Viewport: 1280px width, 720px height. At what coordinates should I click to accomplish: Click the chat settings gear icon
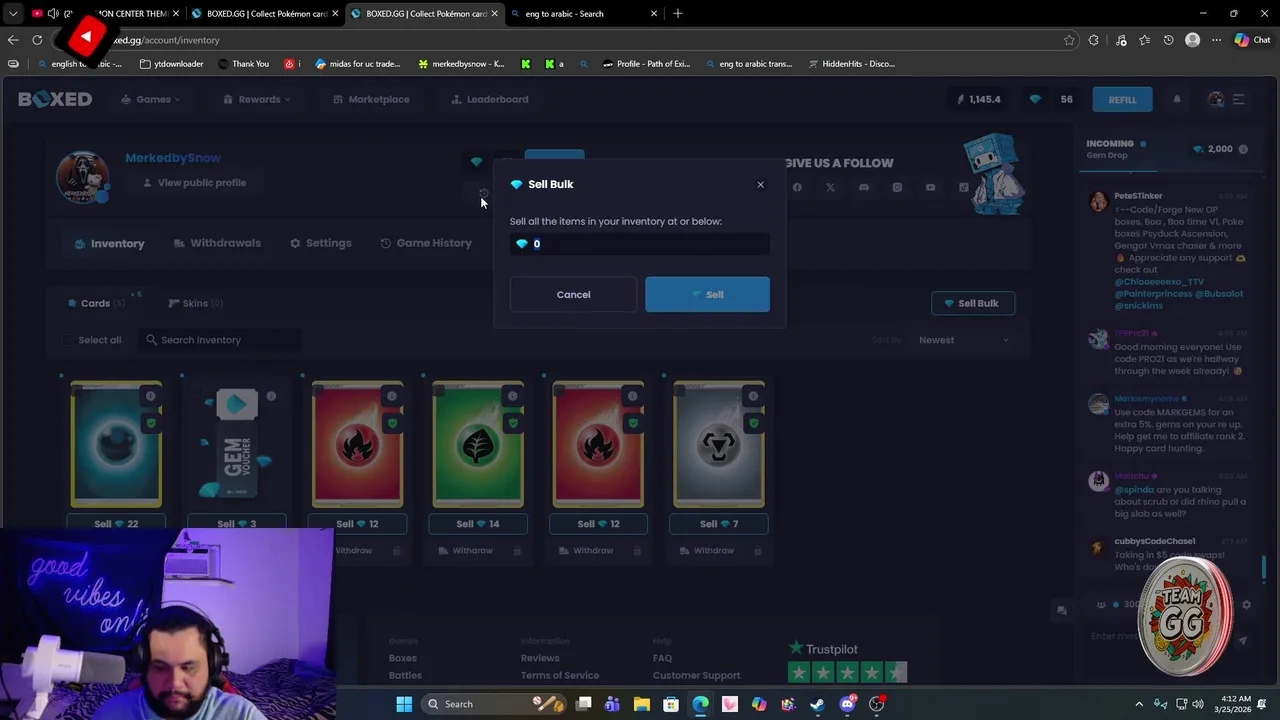pos(1246,604)
